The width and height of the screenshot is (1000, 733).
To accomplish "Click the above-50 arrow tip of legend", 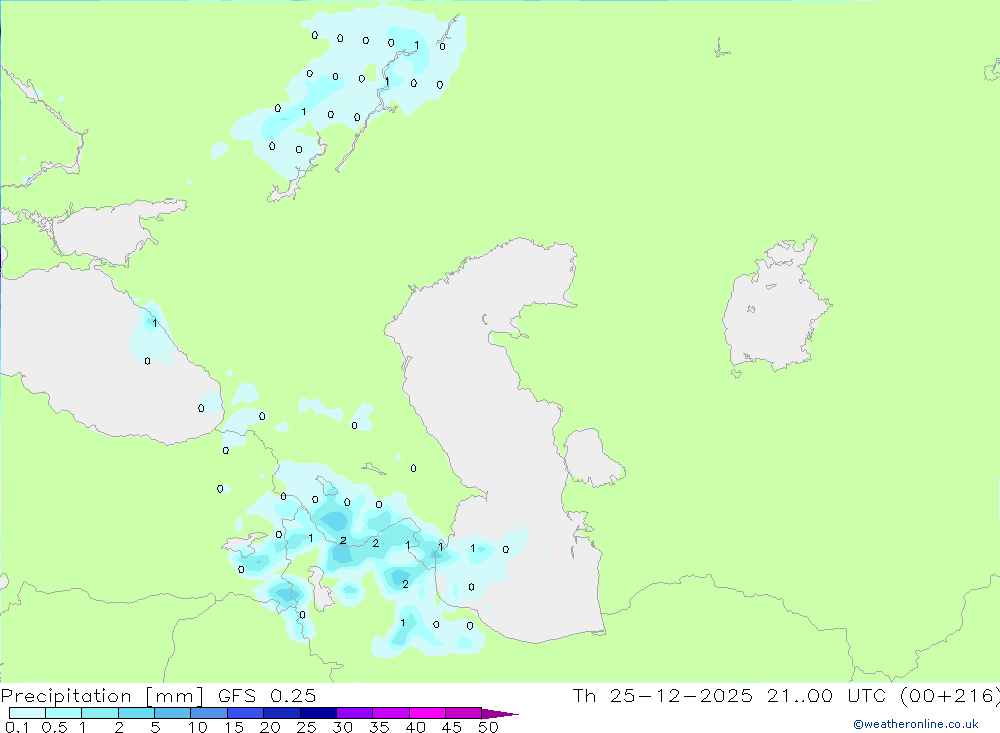I will 500,714.
